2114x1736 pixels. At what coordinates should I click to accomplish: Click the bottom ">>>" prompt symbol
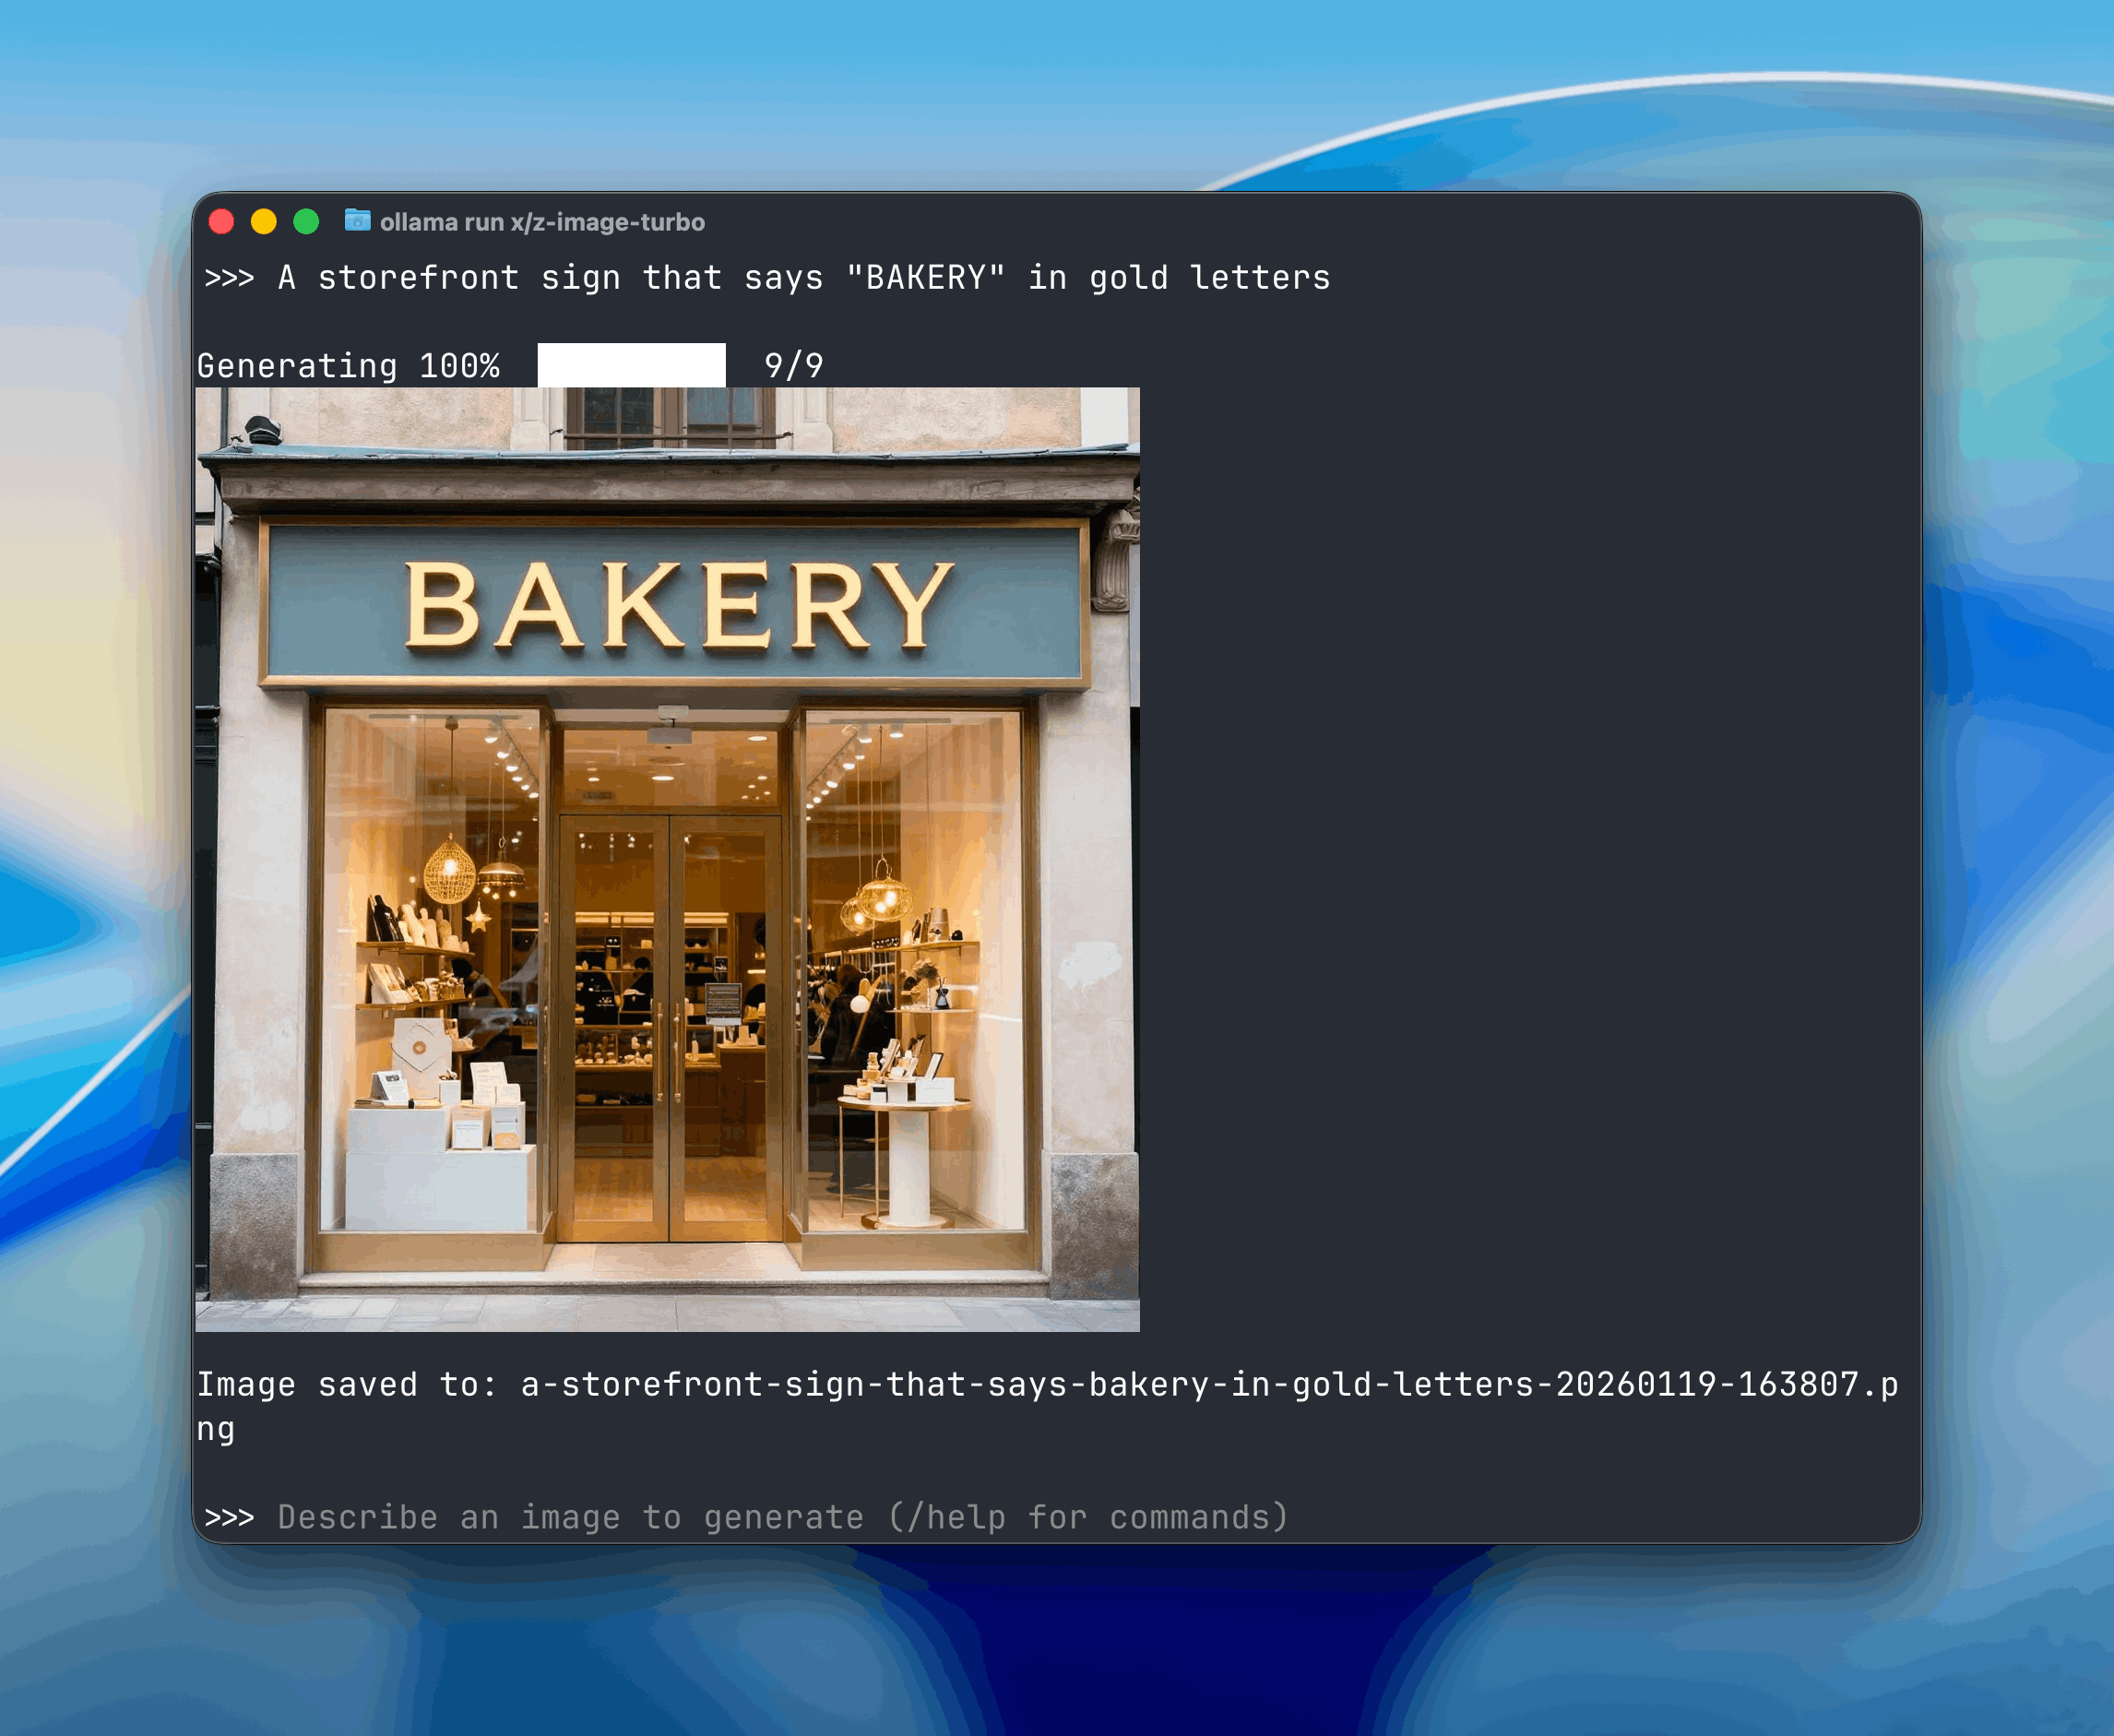point(229,1517)
